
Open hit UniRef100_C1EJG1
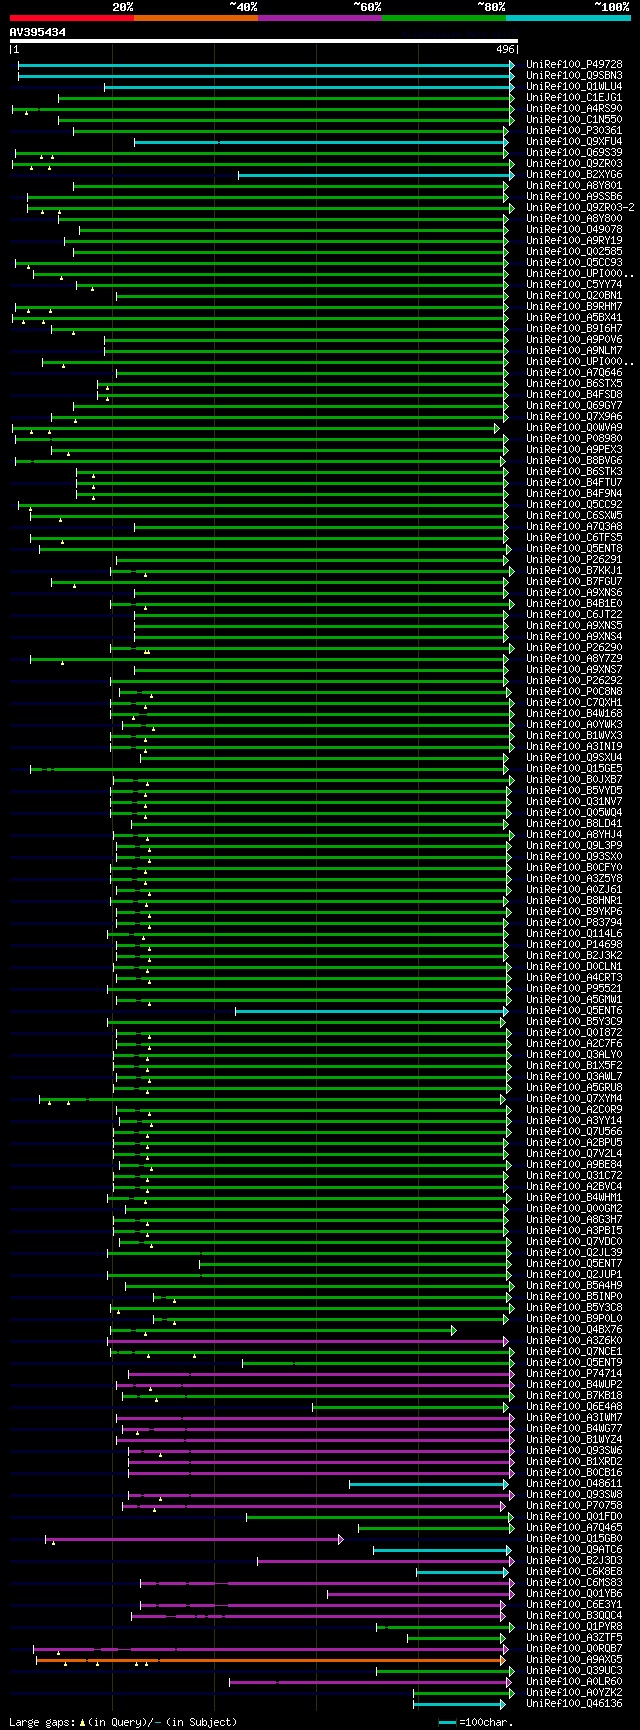tap(574, 97)
